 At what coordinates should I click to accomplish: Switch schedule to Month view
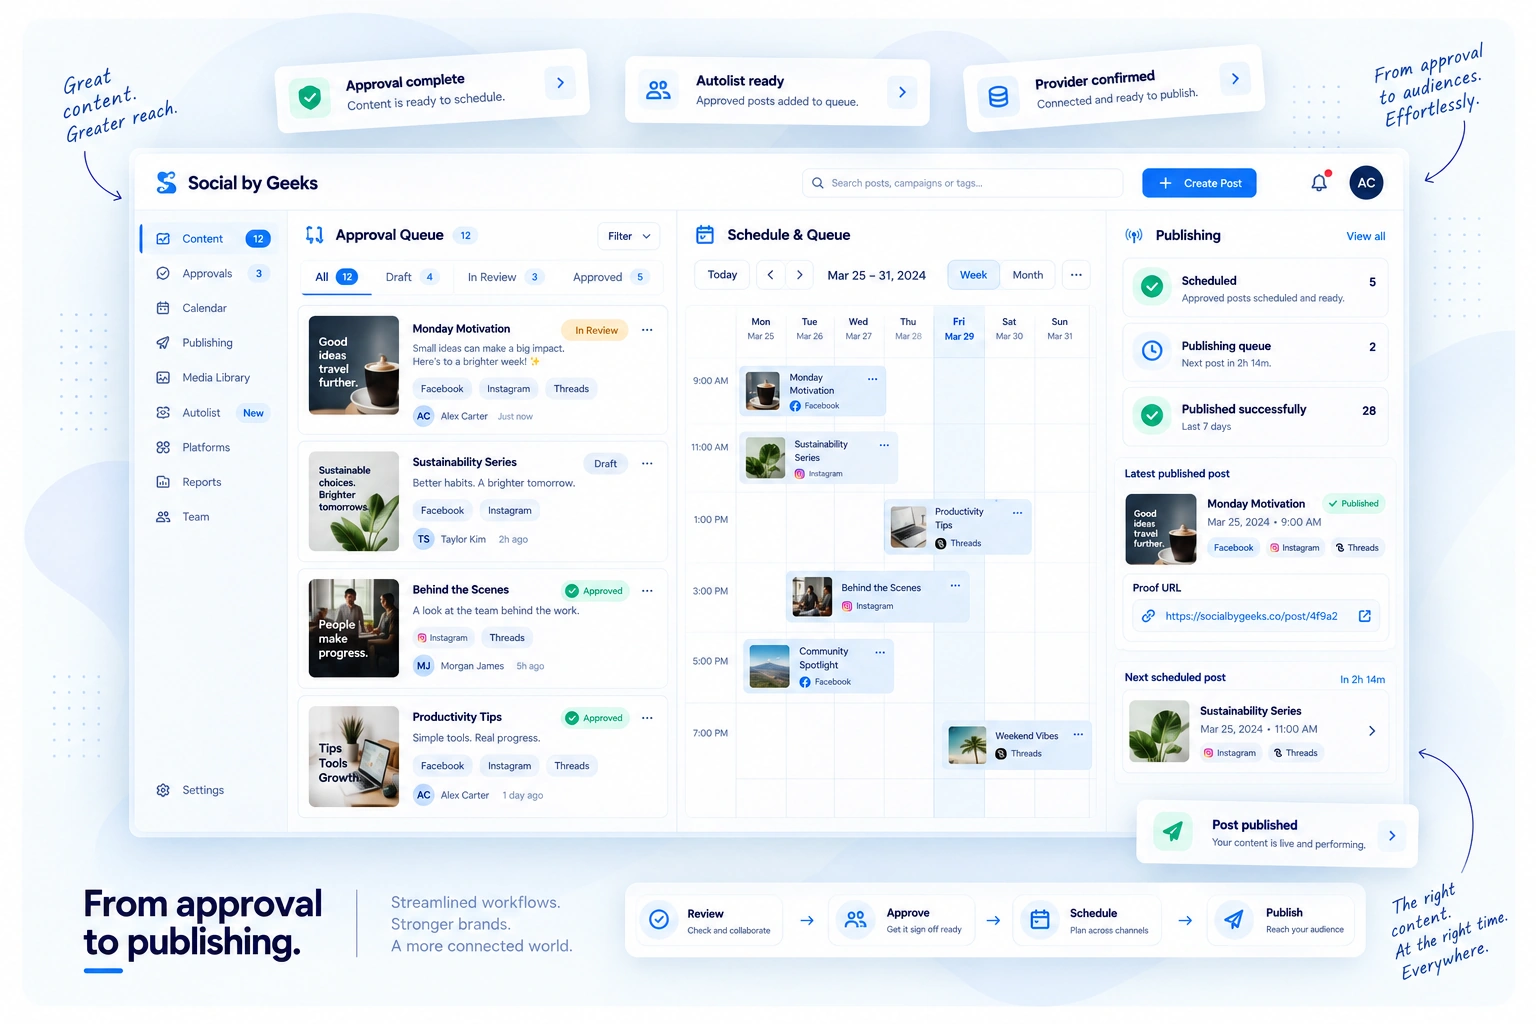(1027, 275)
